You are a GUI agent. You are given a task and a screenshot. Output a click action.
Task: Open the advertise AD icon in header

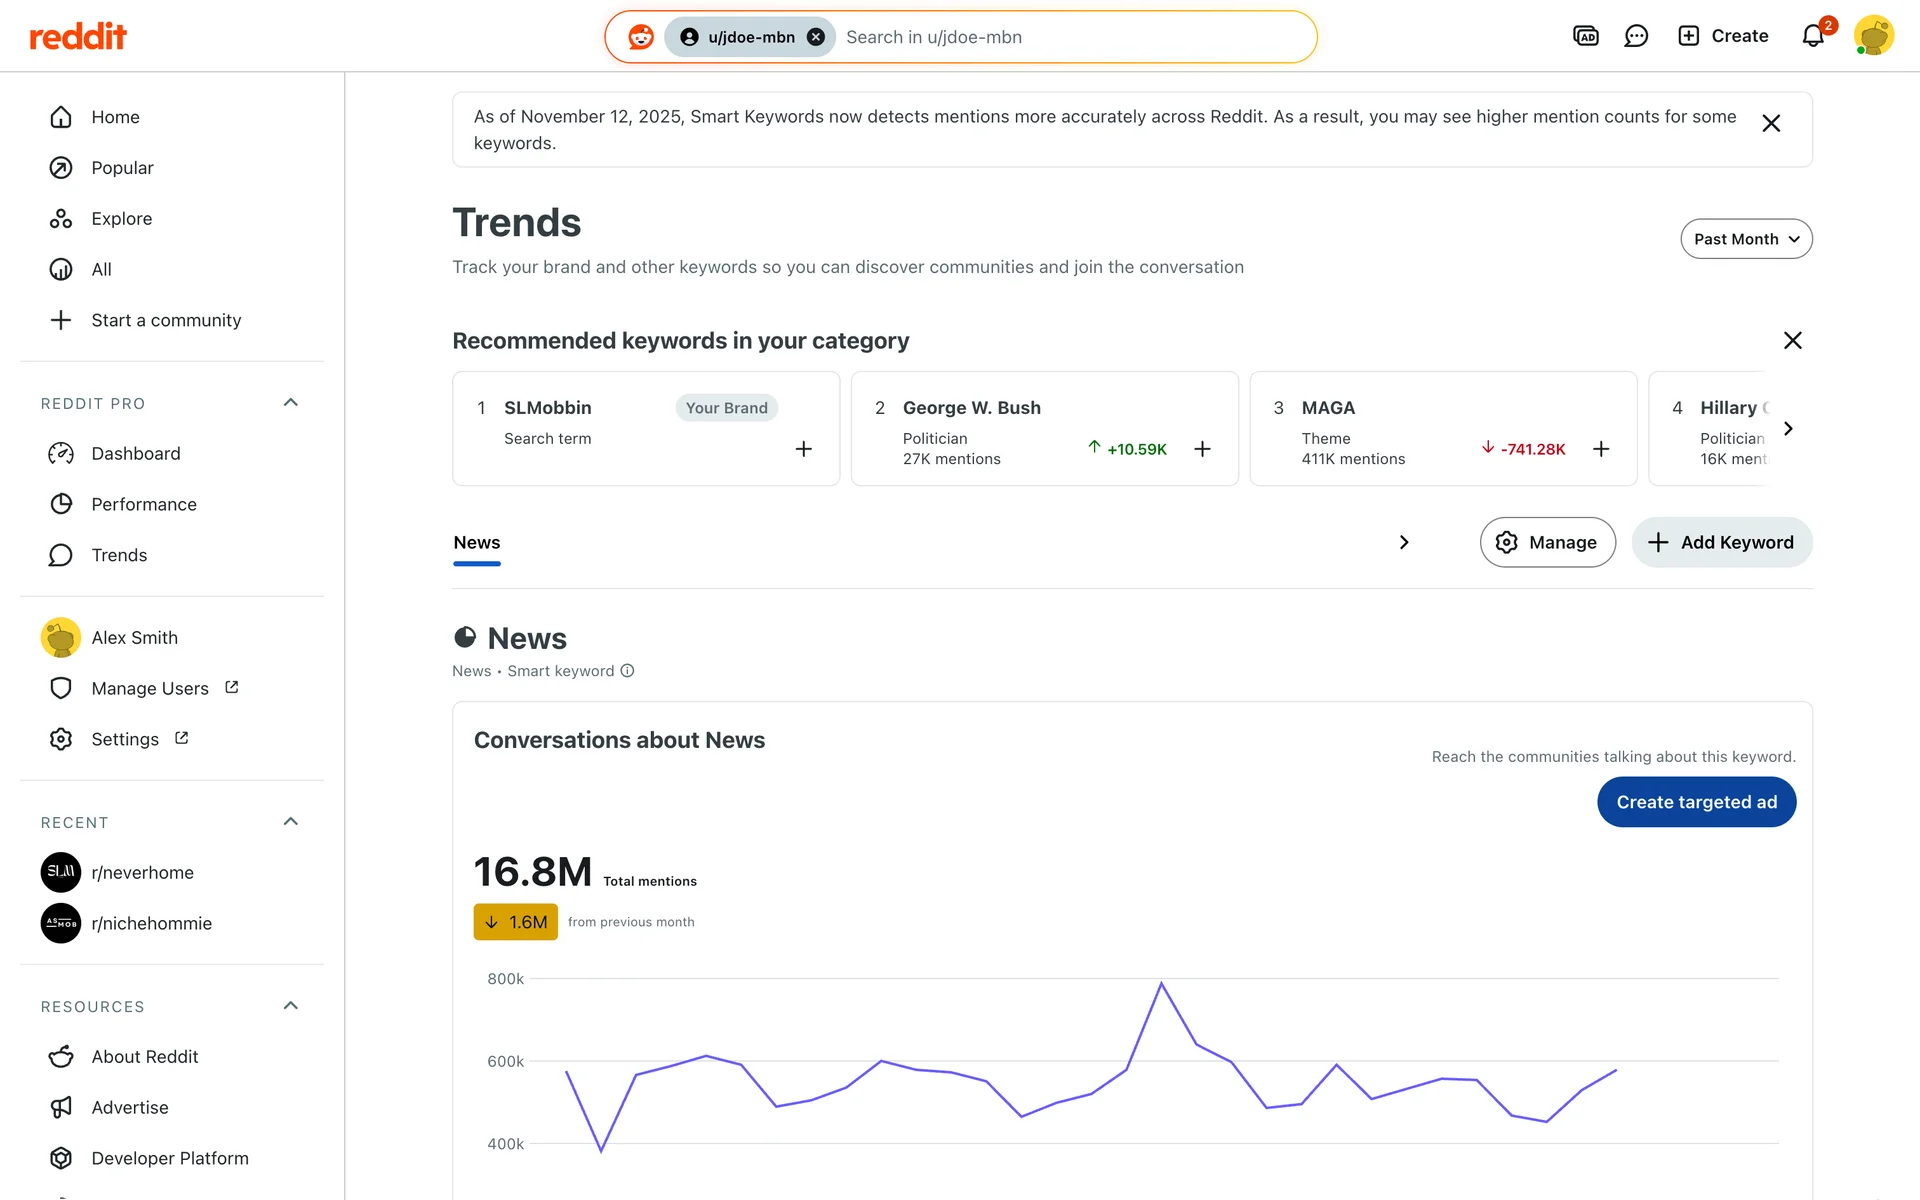1586,37
